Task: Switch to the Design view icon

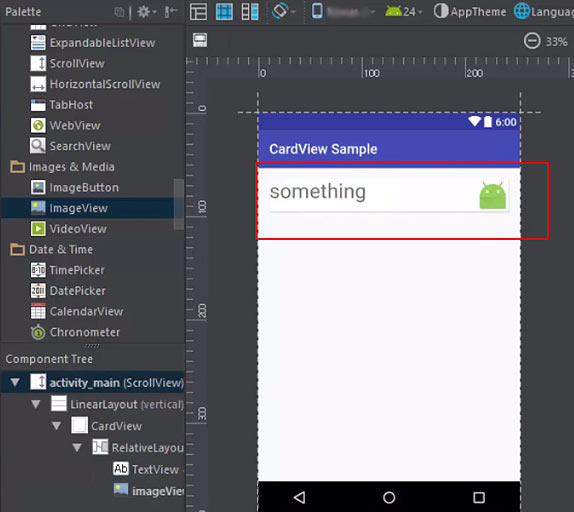Action: coord(198,12)
